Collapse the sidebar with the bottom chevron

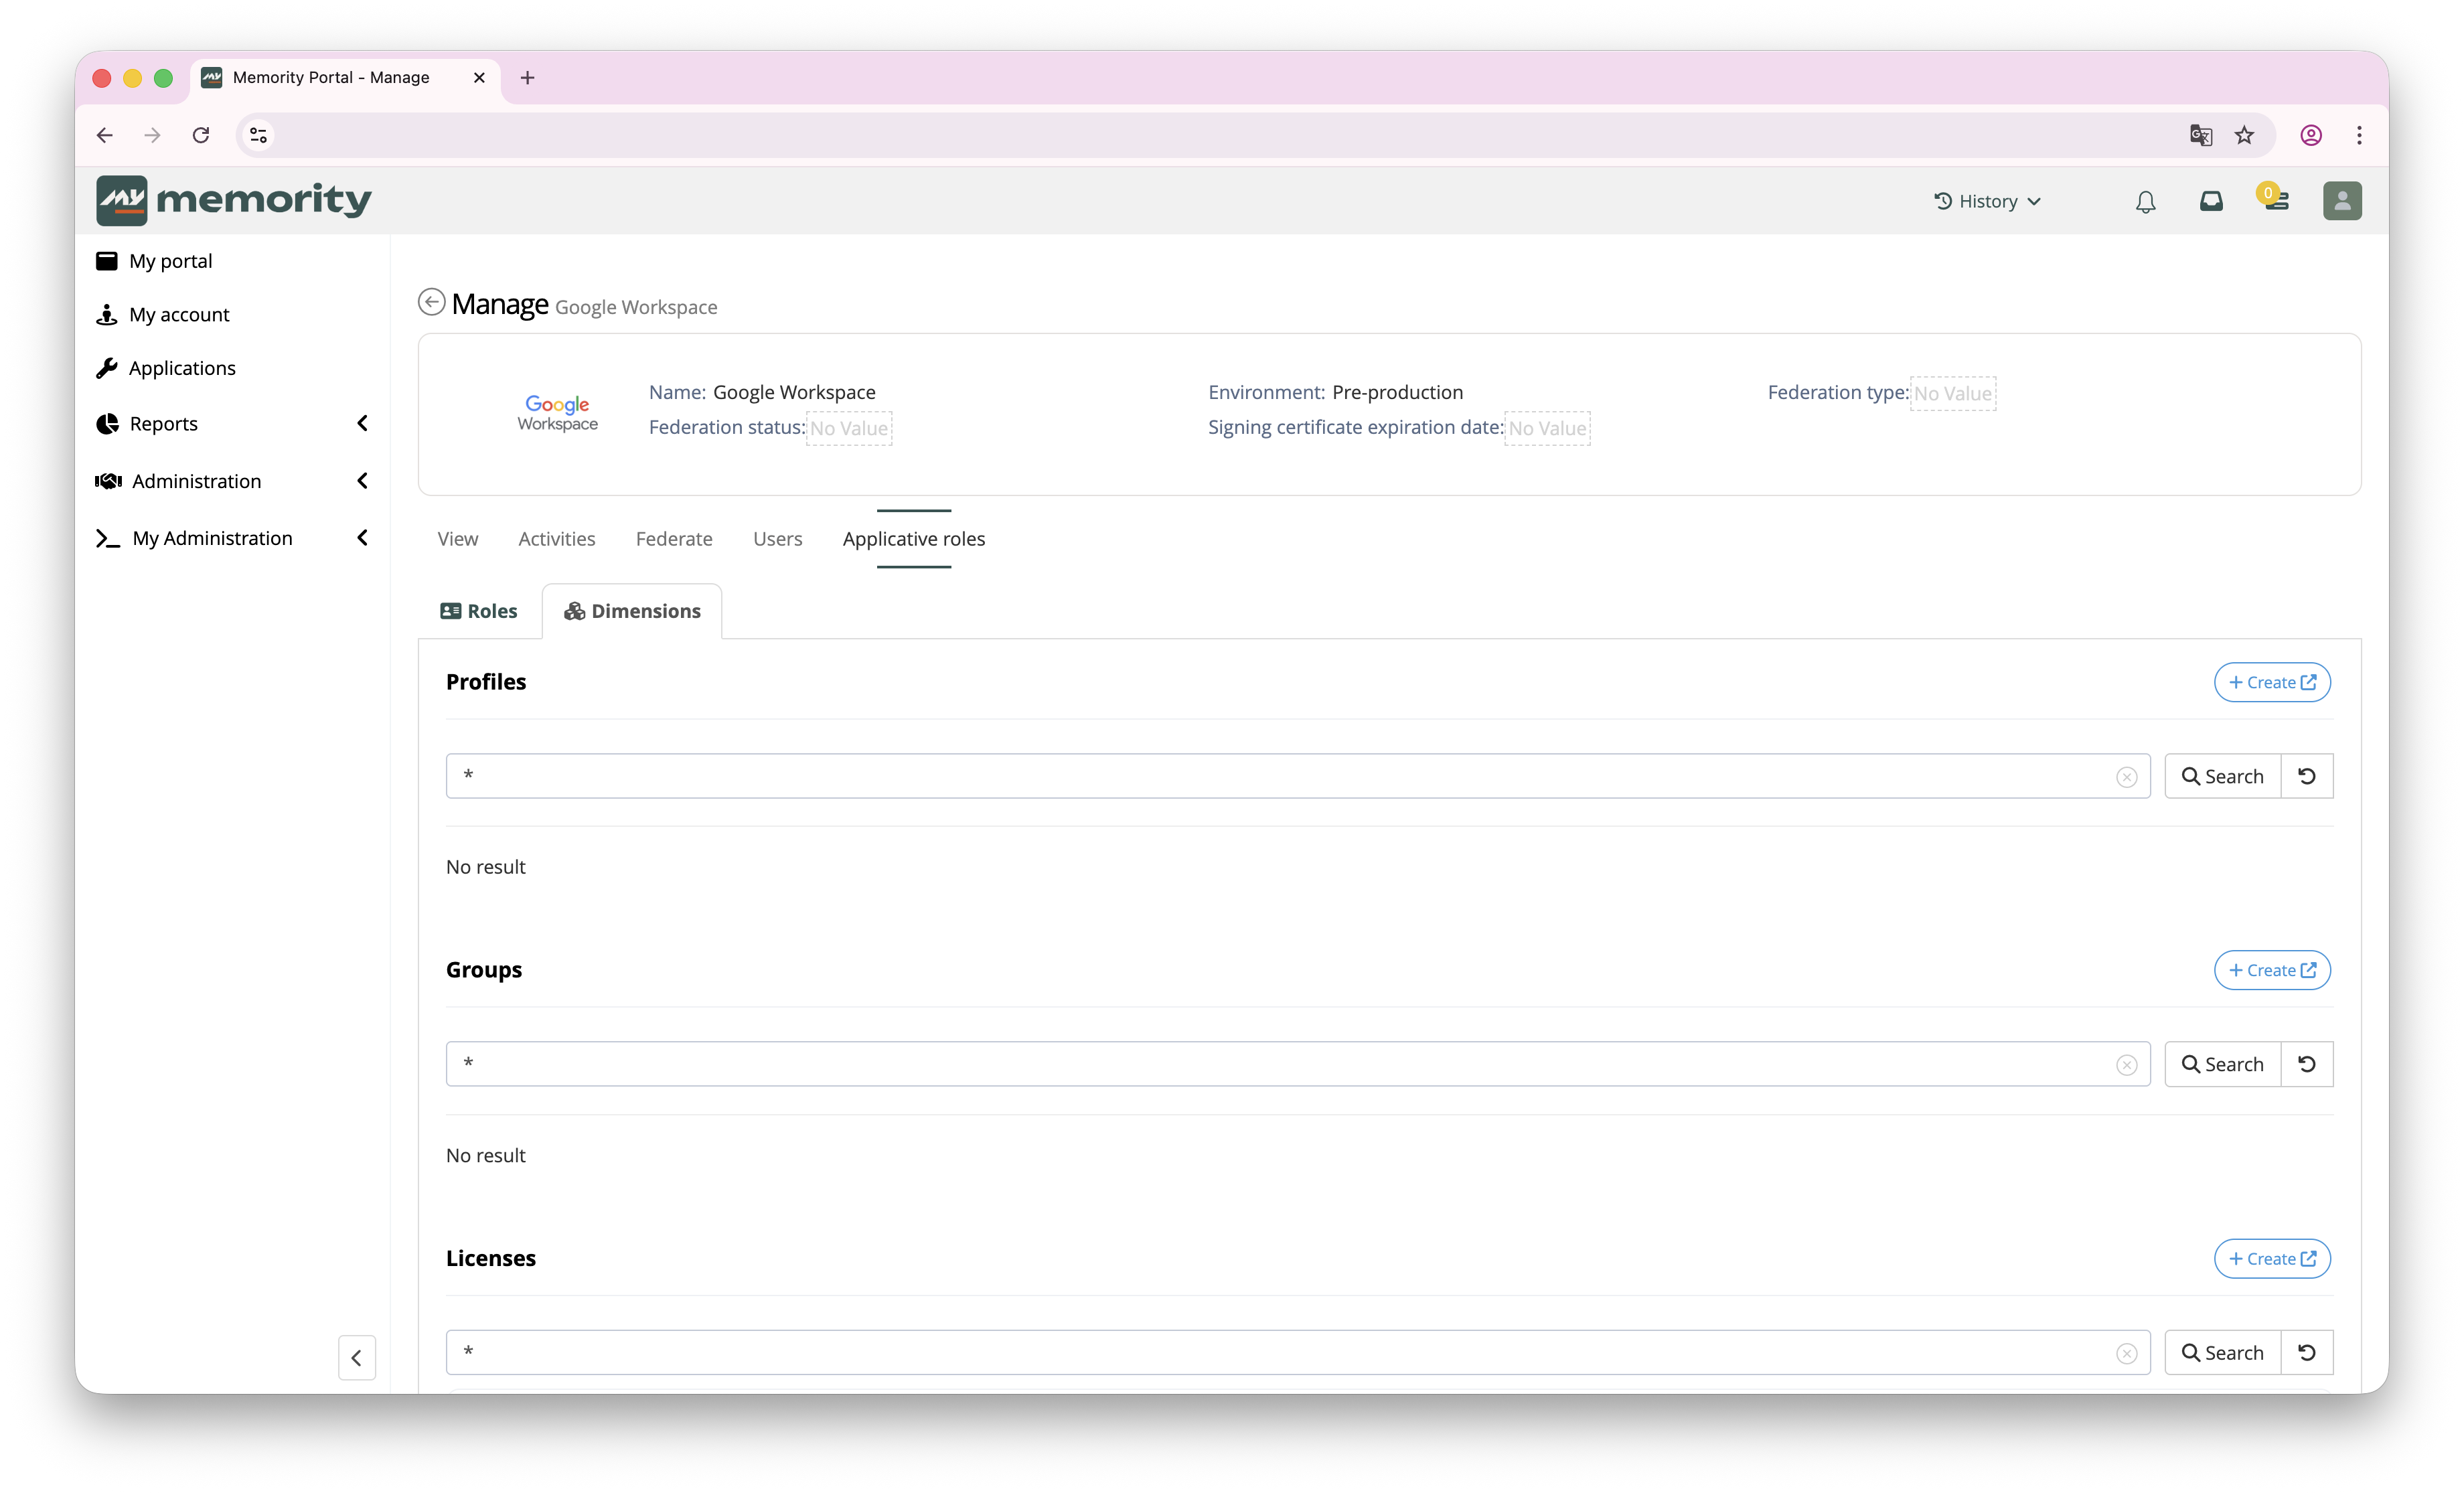point(357,1358)
